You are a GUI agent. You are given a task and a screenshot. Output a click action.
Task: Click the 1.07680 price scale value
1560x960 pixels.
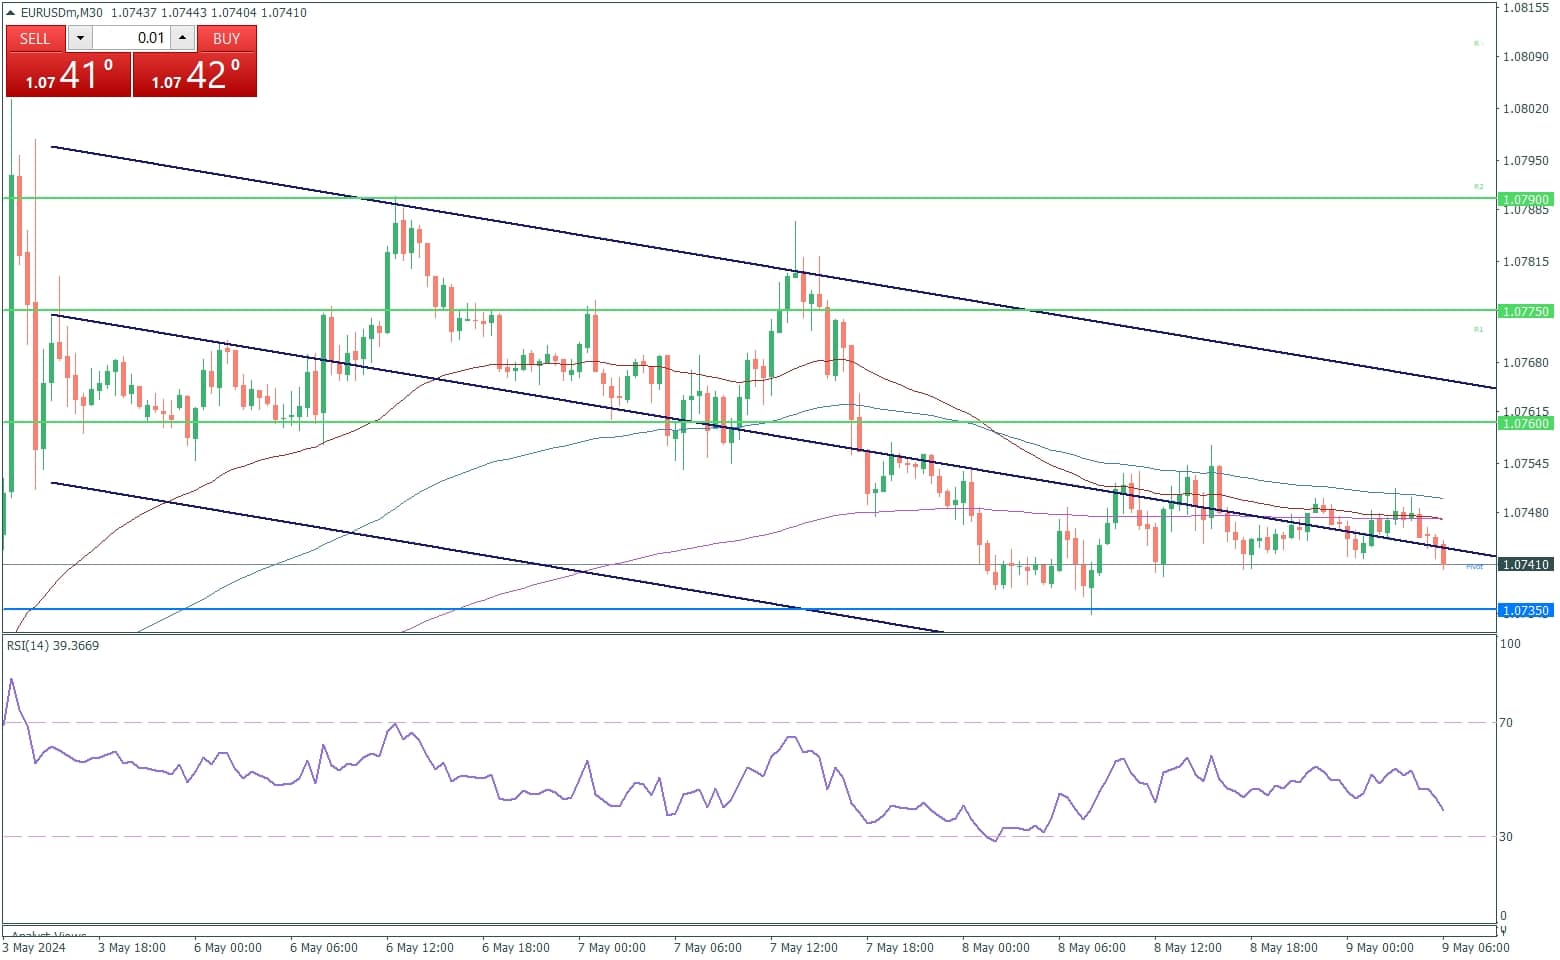[x=1526, y=362]
